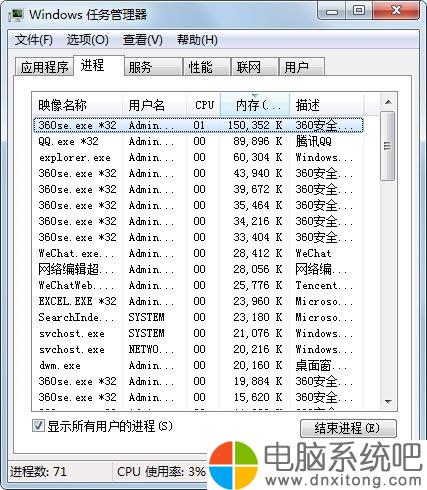This screenshot has width=427, height=490.
Task: Maximize the Task Manager window
Action: 359,11
